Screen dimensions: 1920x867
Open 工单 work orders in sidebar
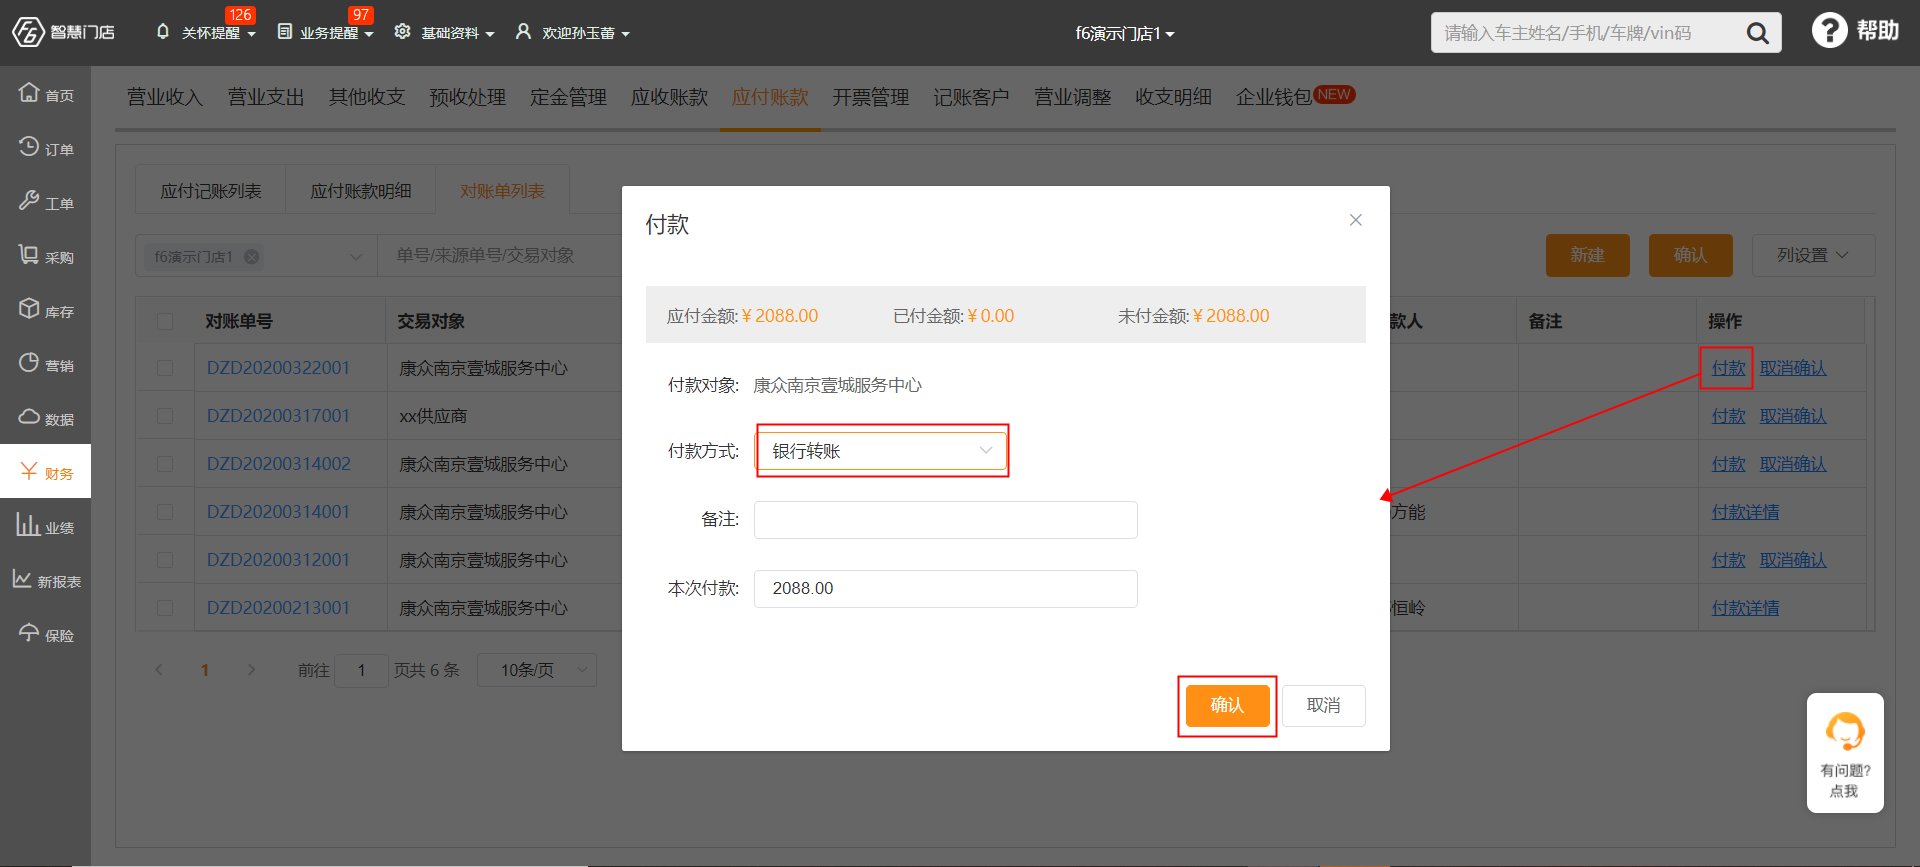coord(45,202)
